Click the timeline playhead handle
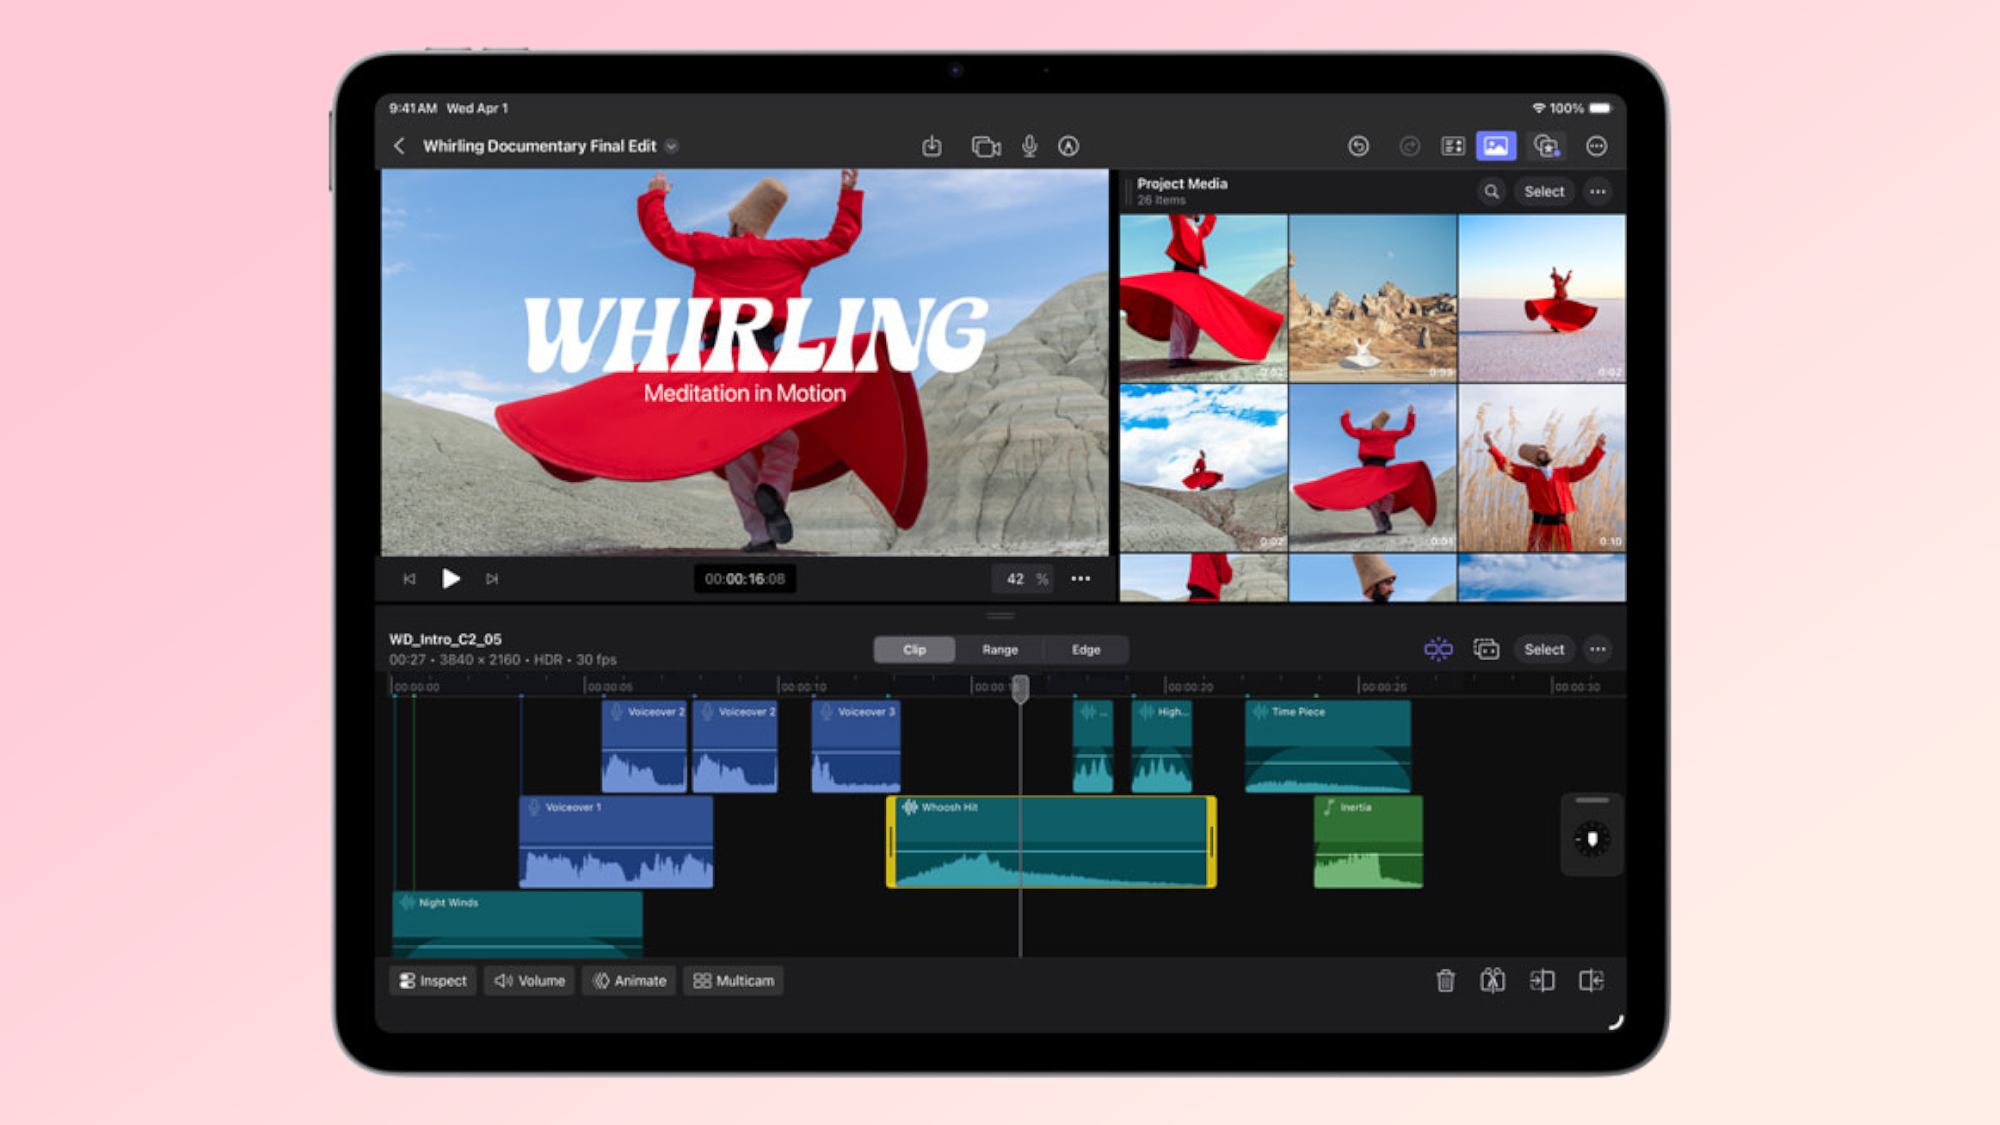 point(1020,688)
